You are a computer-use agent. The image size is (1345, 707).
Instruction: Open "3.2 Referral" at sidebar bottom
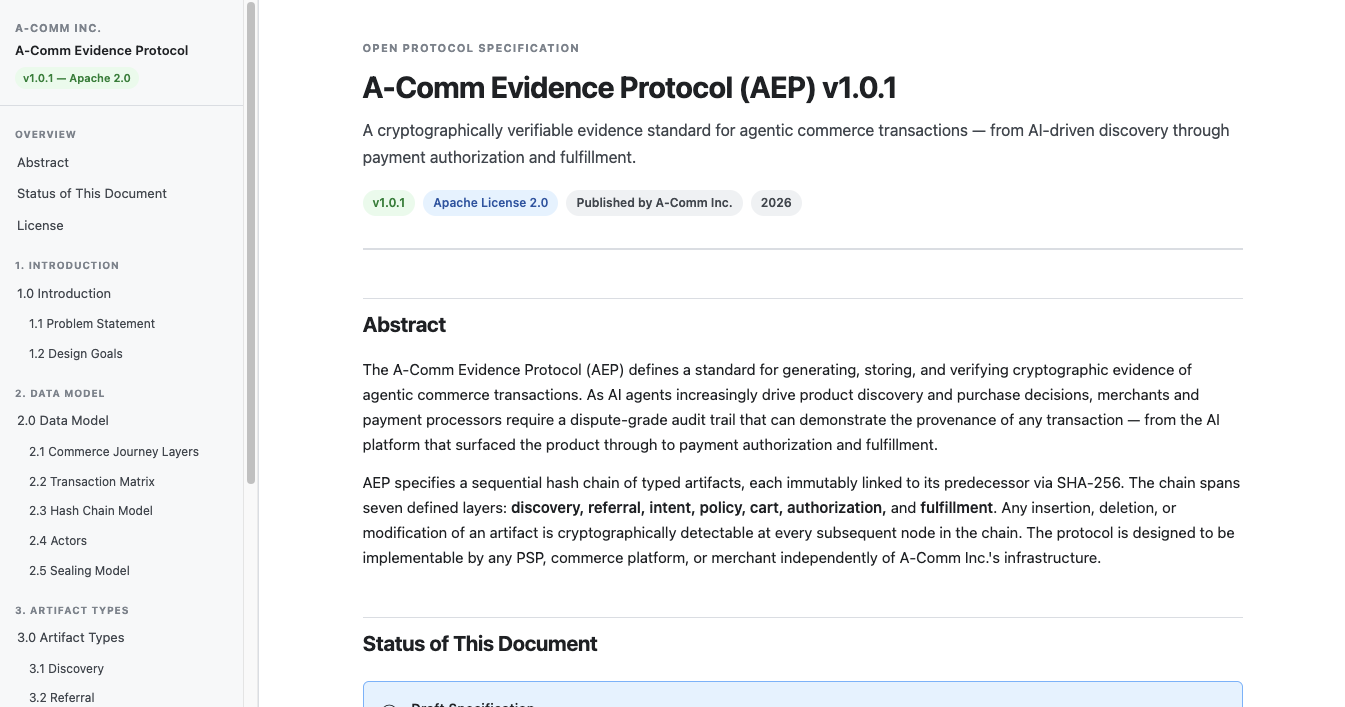point(61,697)
